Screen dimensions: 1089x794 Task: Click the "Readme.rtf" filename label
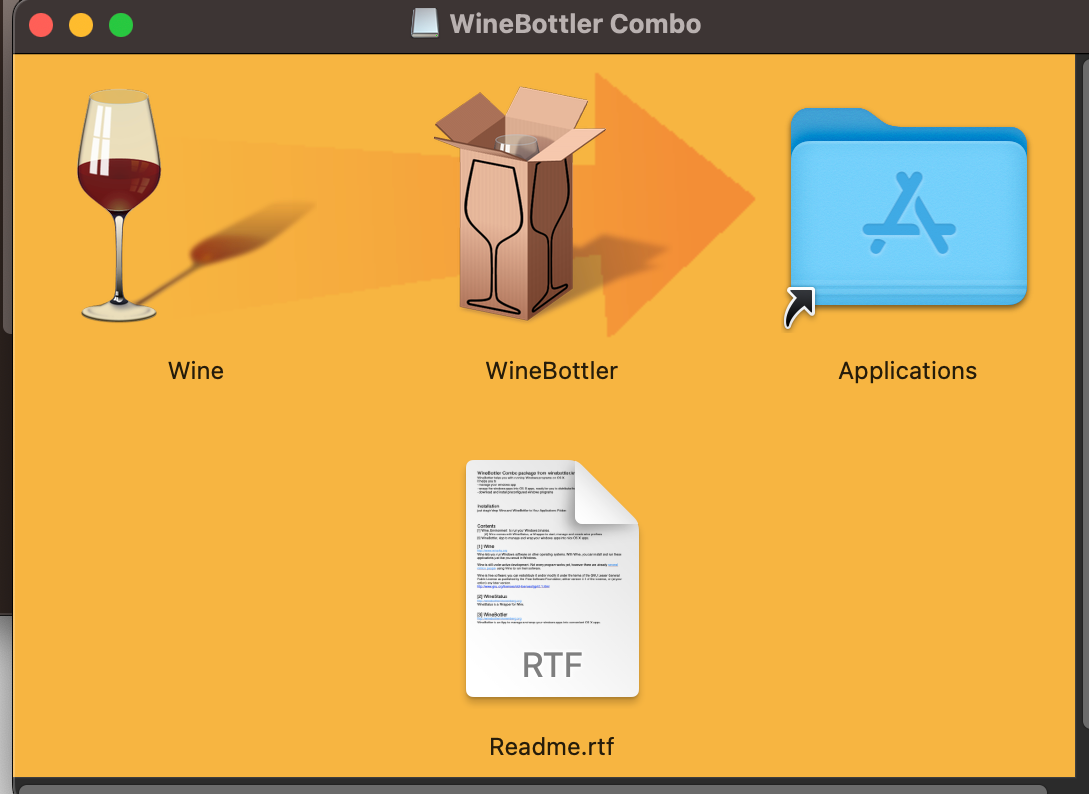coord(551,747)
